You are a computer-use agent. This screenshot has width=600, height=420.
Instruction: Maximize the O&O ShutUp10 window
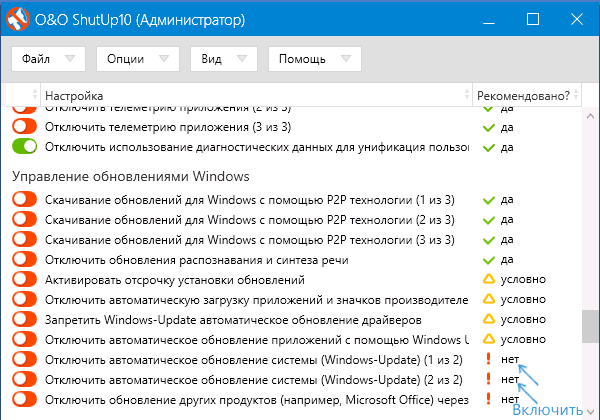click(x=533, y=19)
